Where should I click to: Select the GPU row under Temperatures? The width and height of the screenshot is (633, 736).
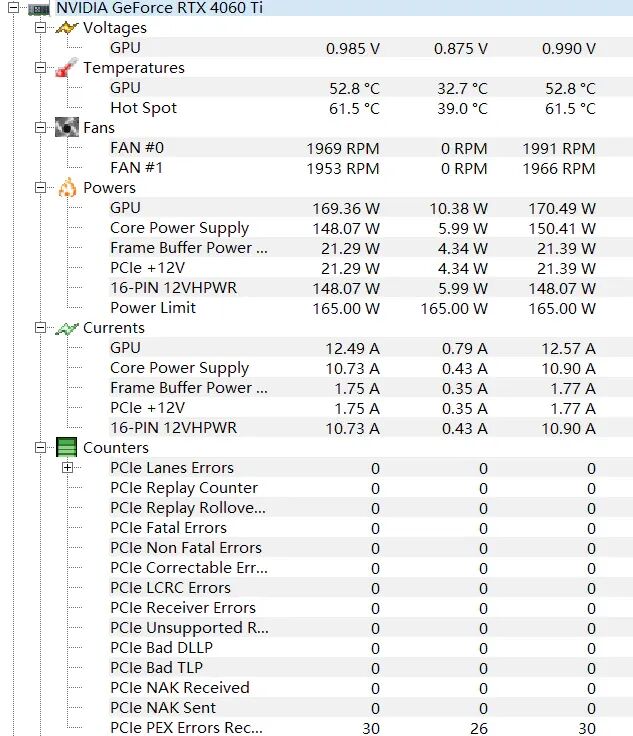[x=371, y=88]
